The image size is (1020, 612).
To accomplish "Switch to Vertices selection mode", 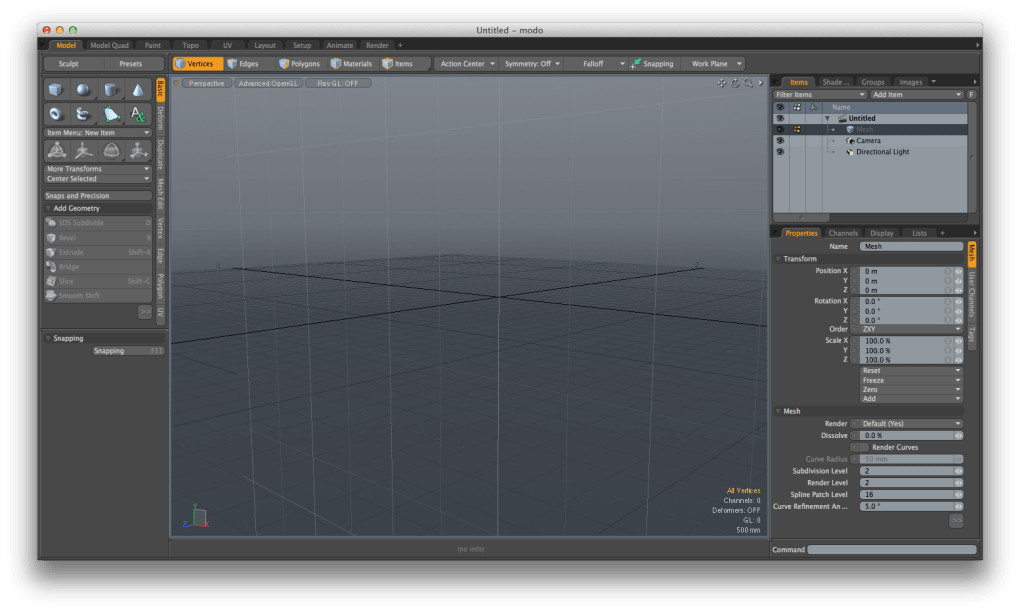I will (x=198, y=64).
